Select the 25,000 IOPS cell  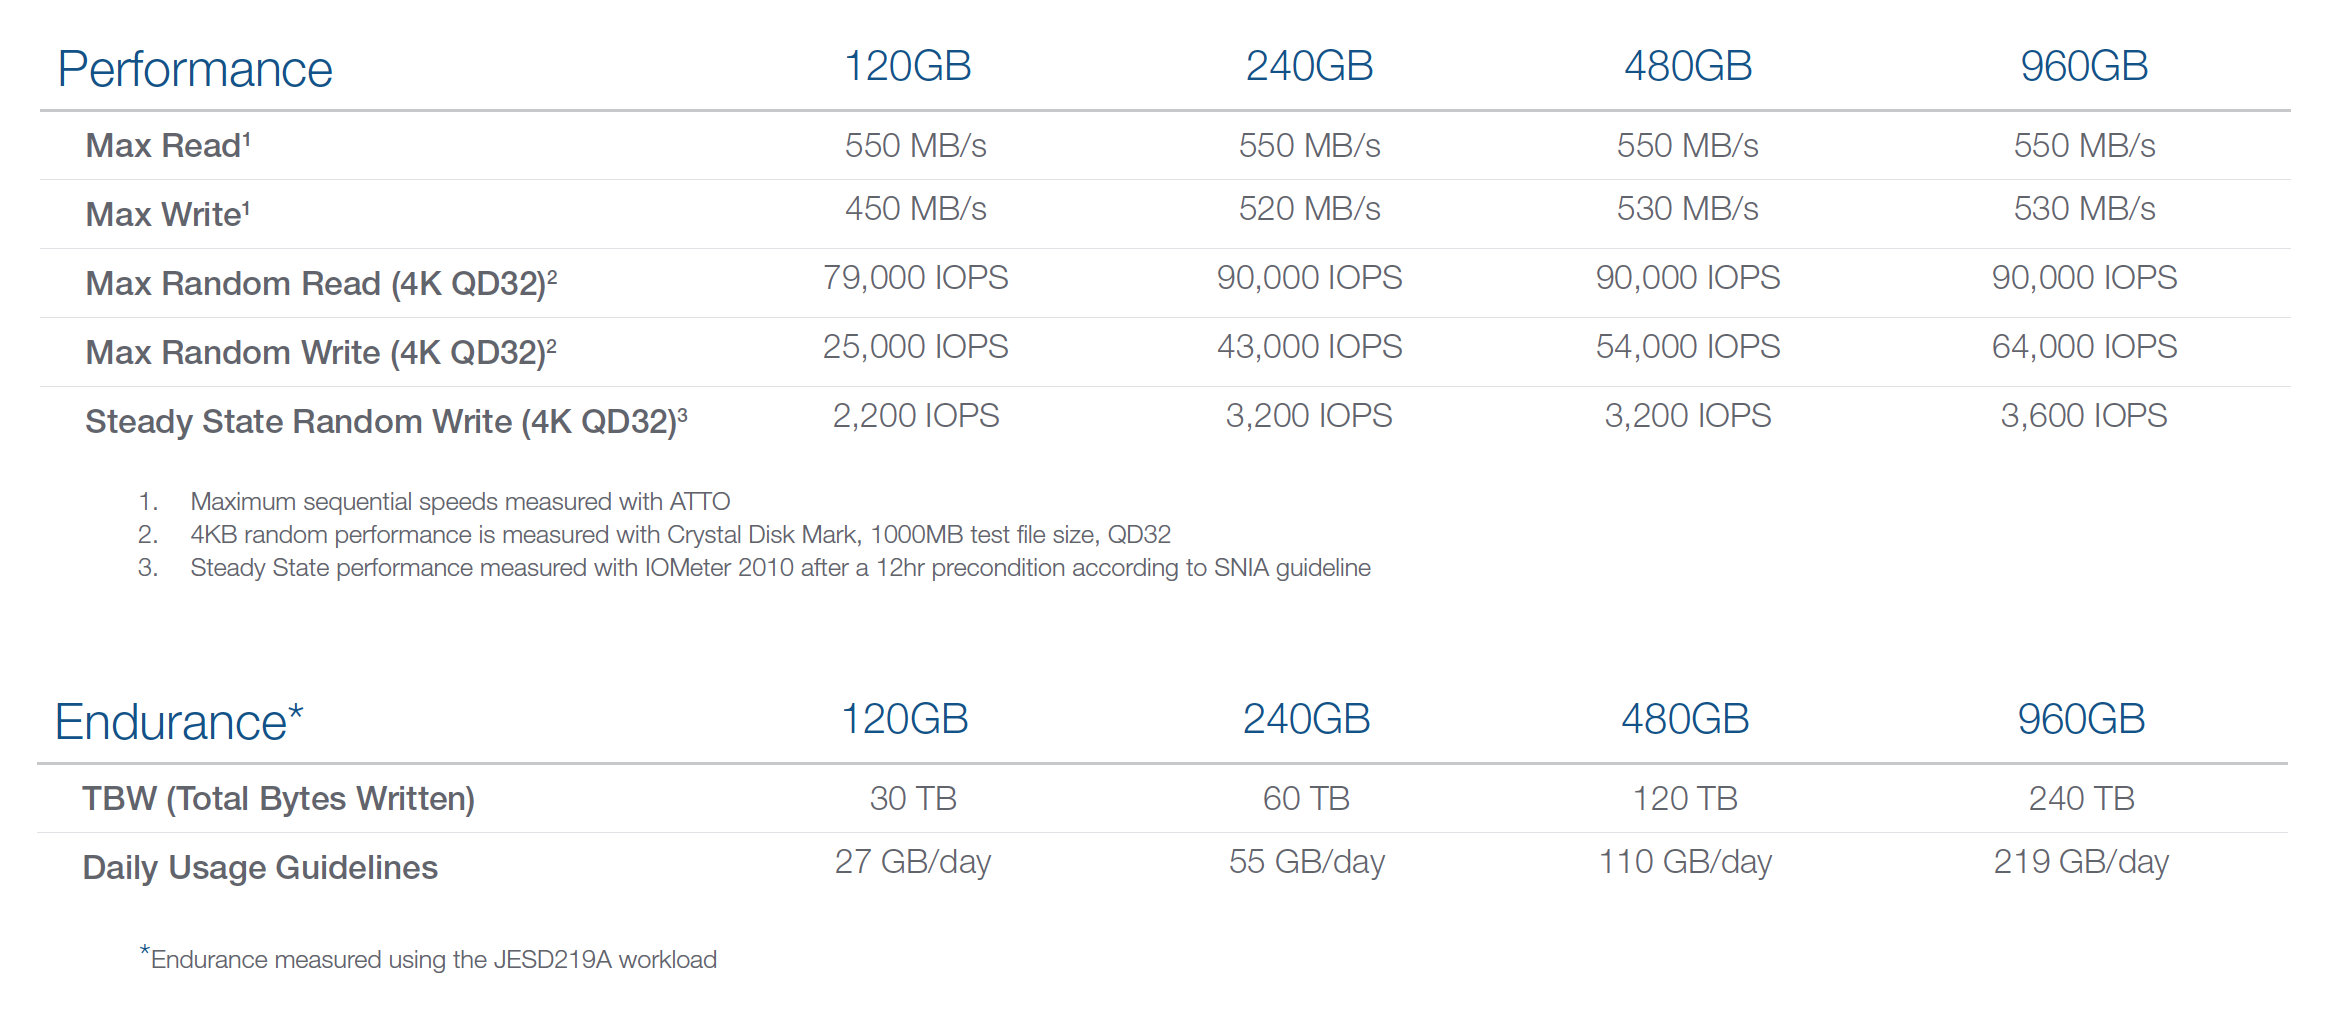point(915,347)
